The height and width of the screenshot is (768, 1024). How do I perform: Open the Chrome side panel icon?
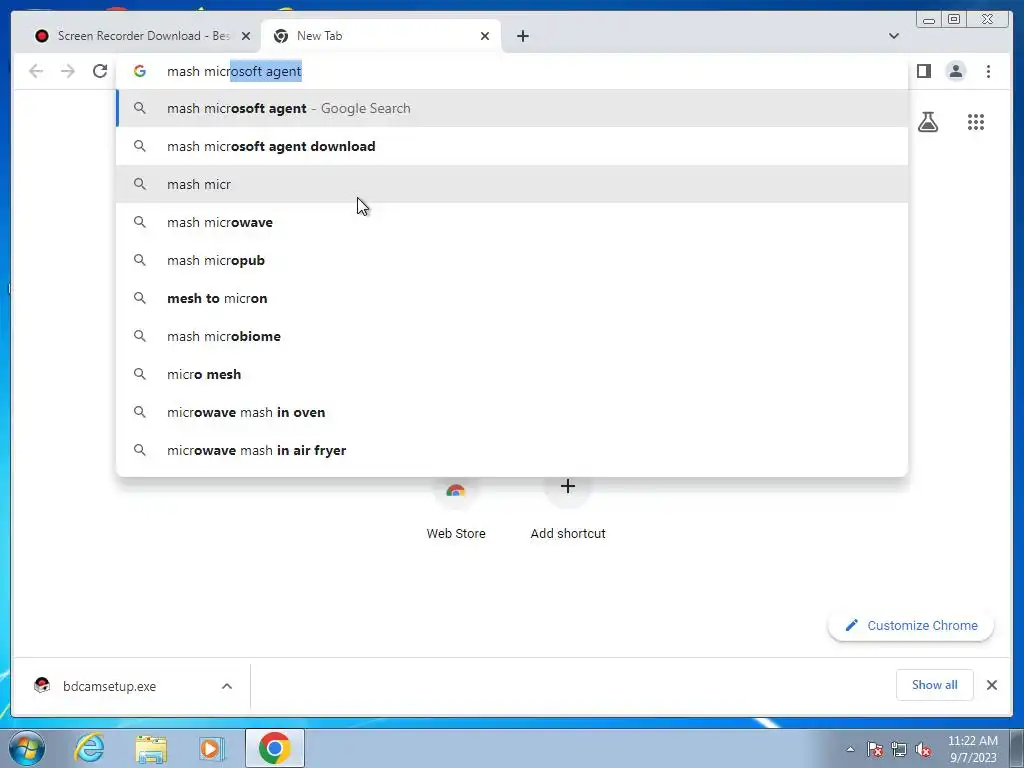click(923, 71)
